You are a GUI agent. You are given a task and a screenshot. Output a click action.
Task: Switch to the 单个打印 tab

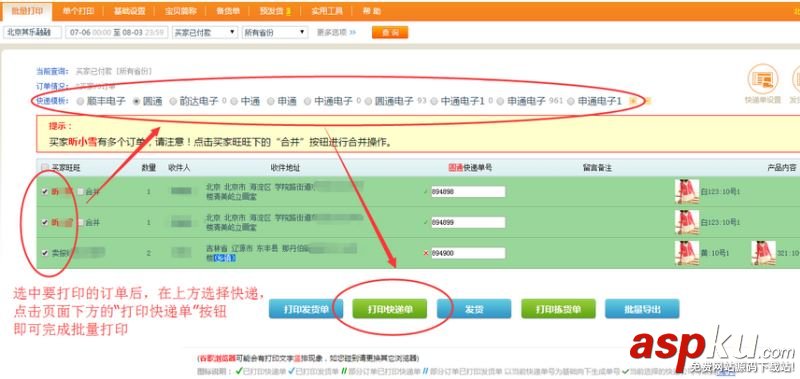[x=78, y=11]
